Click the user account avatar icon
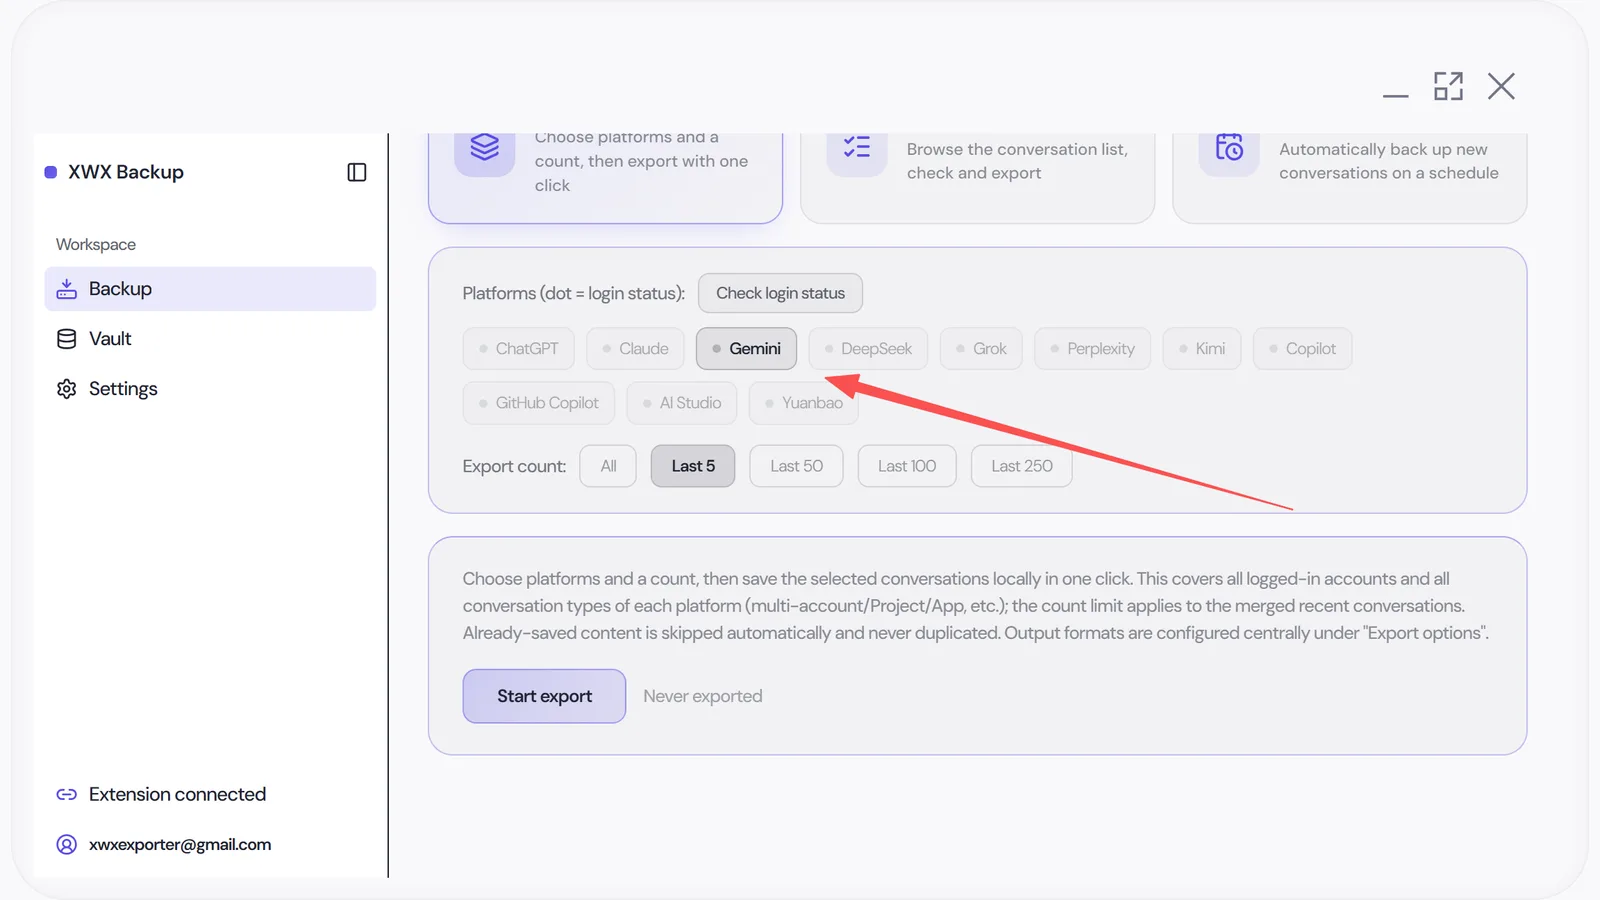 click(67, 845)
